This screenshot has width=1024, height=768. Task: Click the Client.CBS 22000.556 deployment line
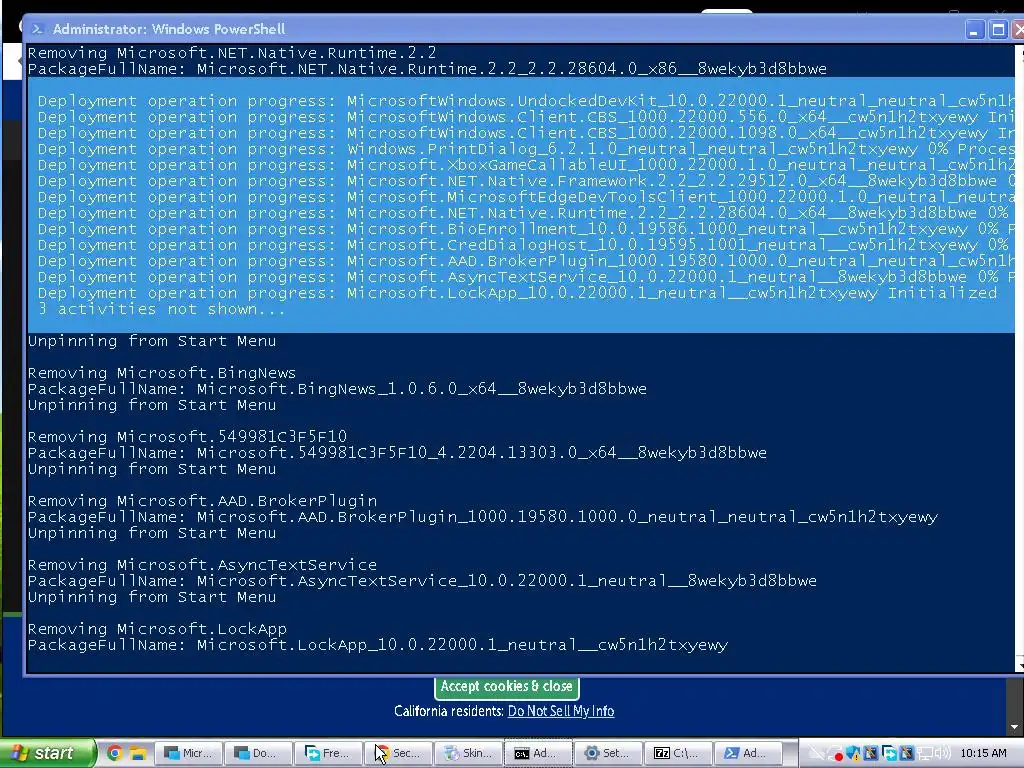click(526, 118)
